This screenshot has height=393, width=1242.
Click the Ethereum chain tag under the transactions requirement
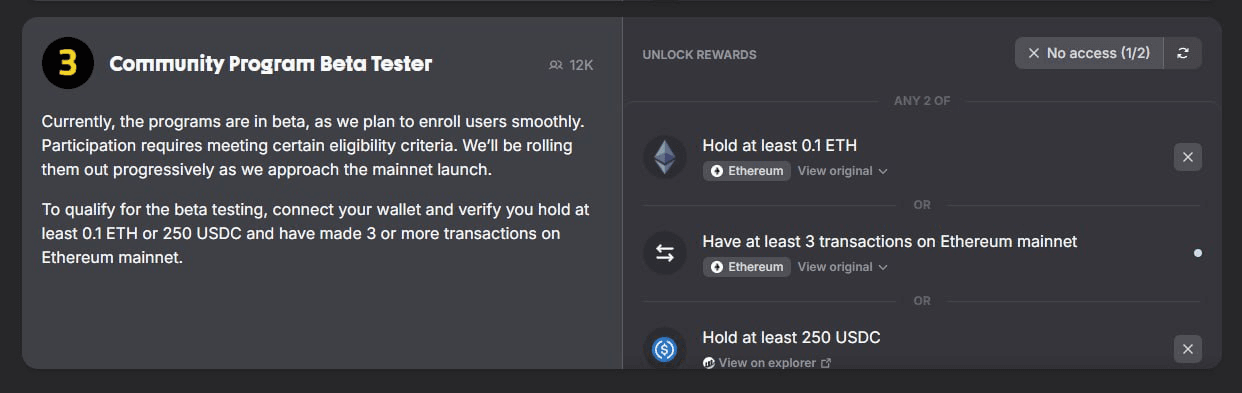pos(747,267)
